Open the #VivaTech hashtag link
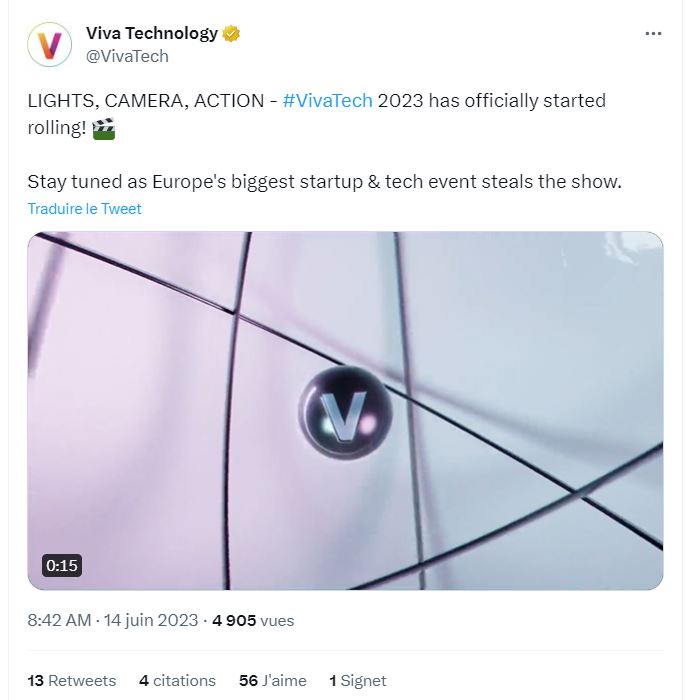 tap(328, 101)
